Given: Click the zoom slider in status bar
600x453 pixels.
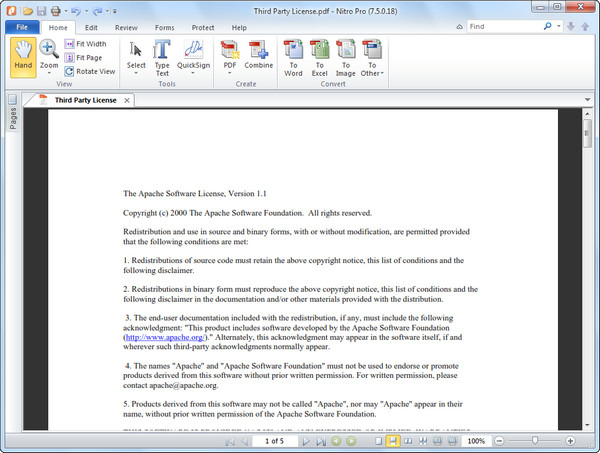Looking at the screenshot, I should click(x=536, y=441).
